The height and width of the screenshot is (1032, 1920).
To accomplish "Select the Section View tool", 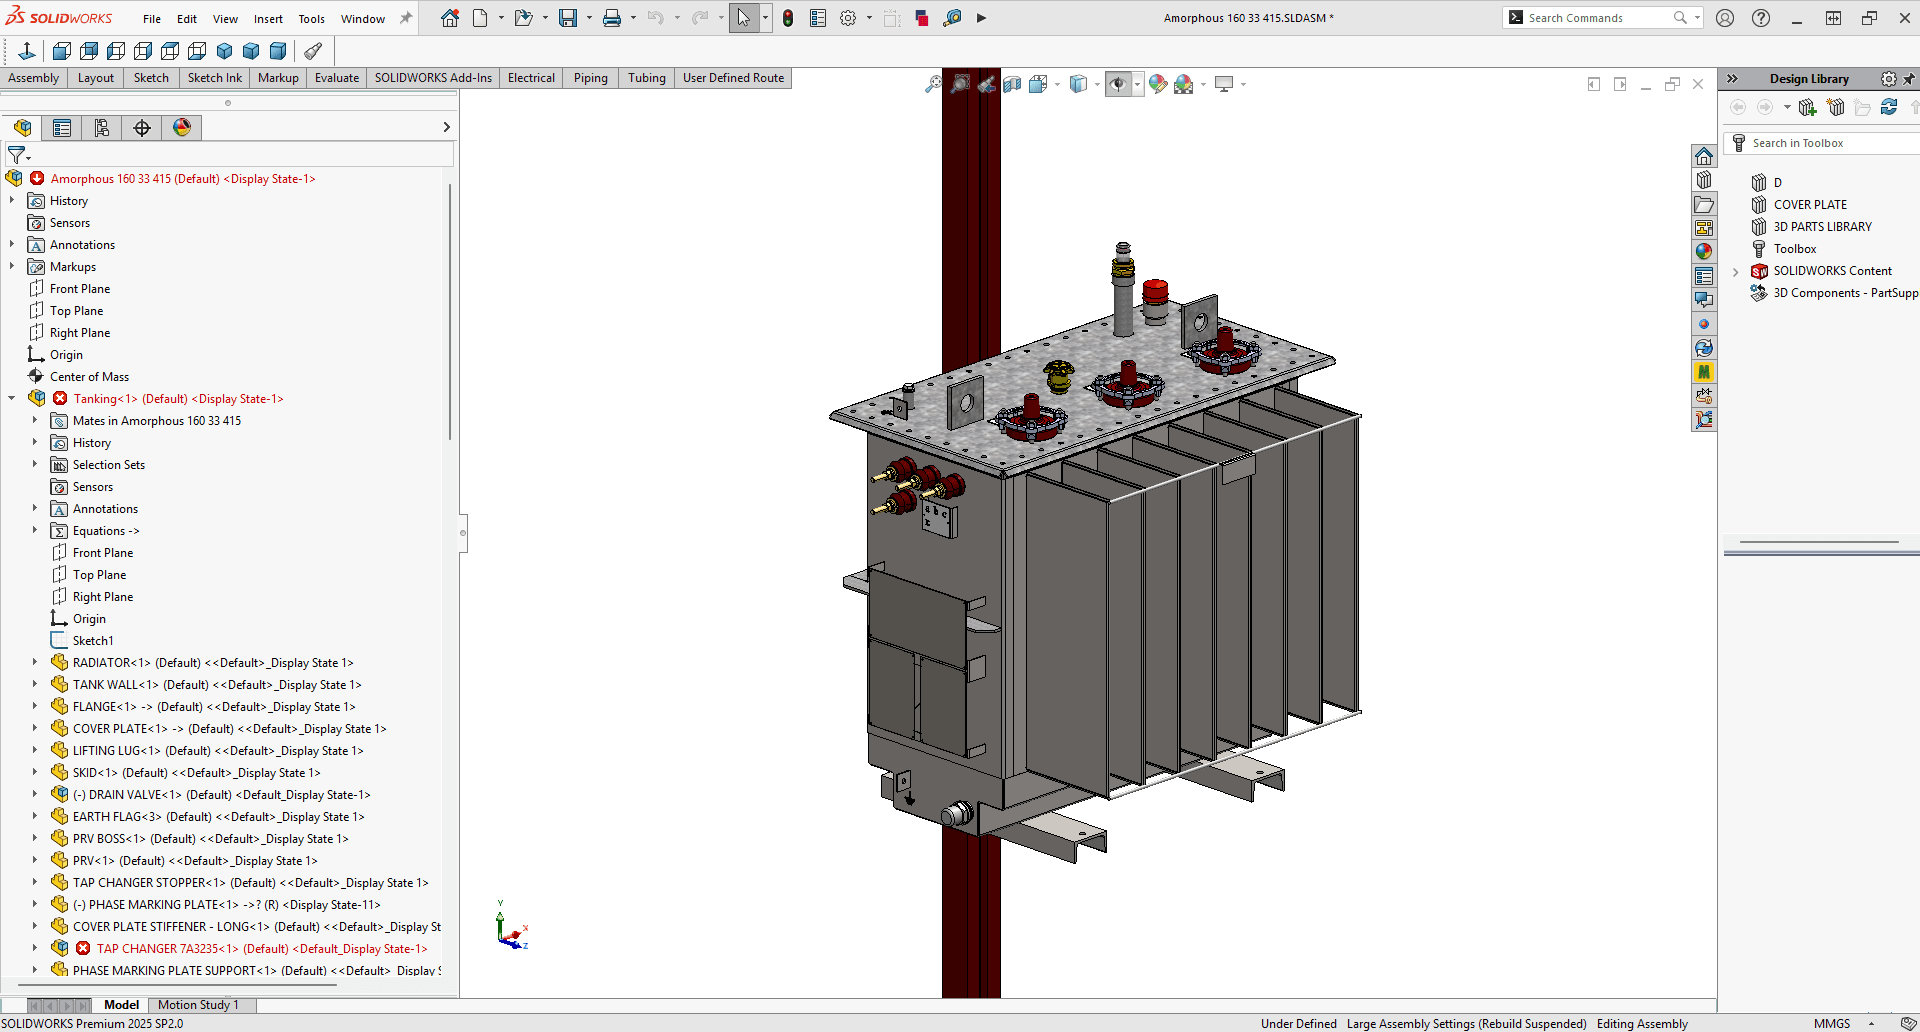I will (x=1013, y=84).
